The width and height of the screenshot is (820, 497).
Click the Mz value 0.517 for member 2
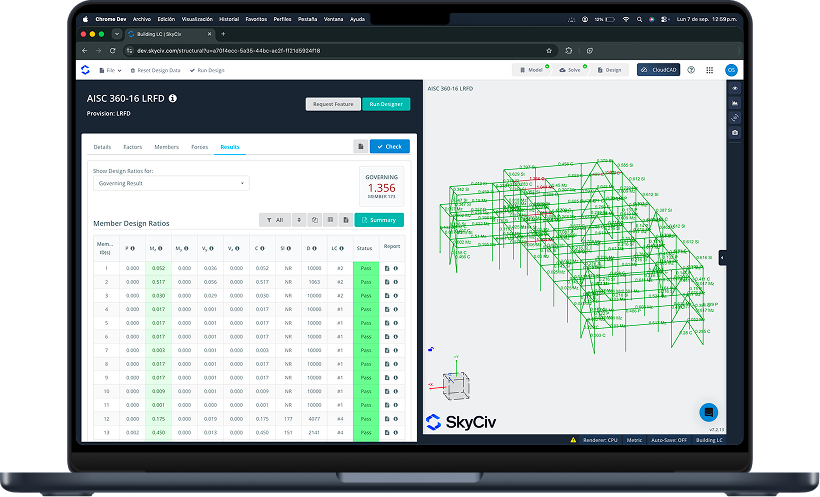158,282
